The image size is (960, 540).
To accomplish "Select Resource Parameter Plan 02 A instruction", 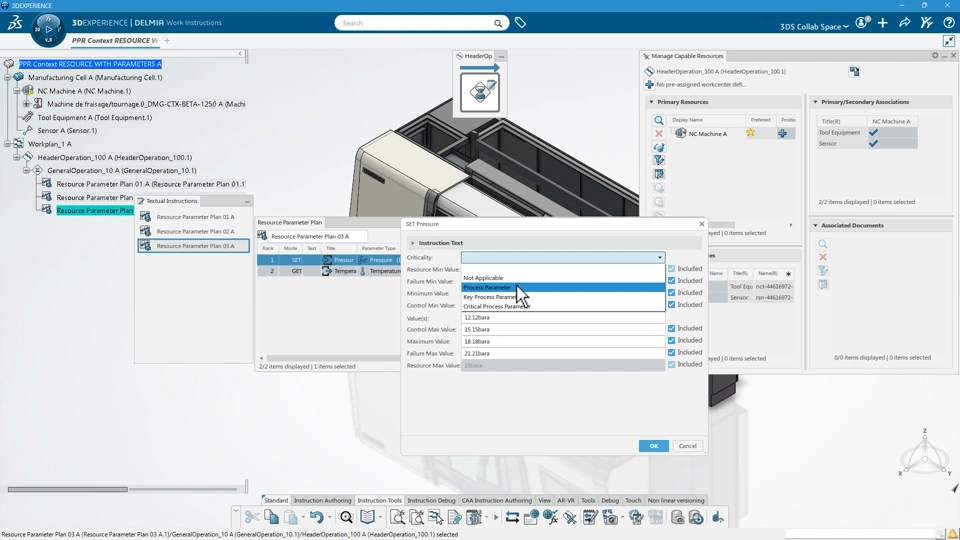I will (x=194, y=231).
